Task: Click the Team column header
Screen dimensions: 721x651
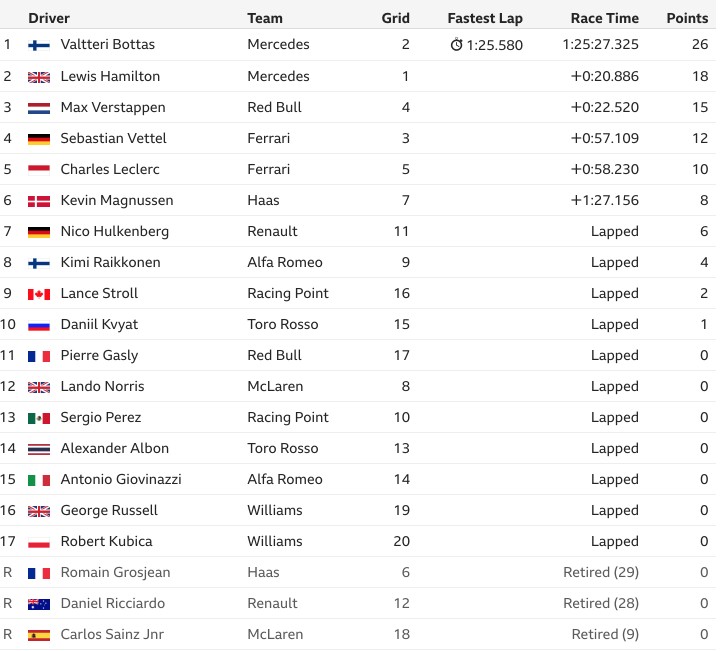Action: [x=265, y=18]
